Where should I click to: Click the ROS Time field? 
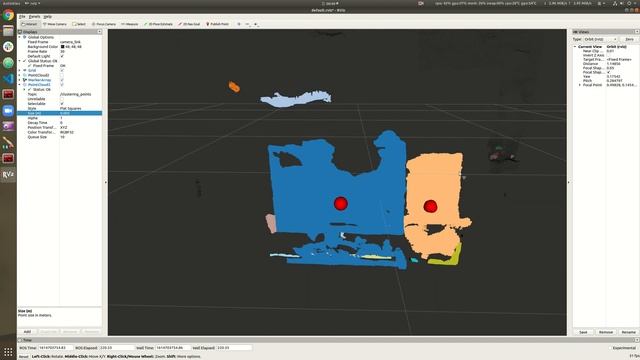(x=56, y=348)
